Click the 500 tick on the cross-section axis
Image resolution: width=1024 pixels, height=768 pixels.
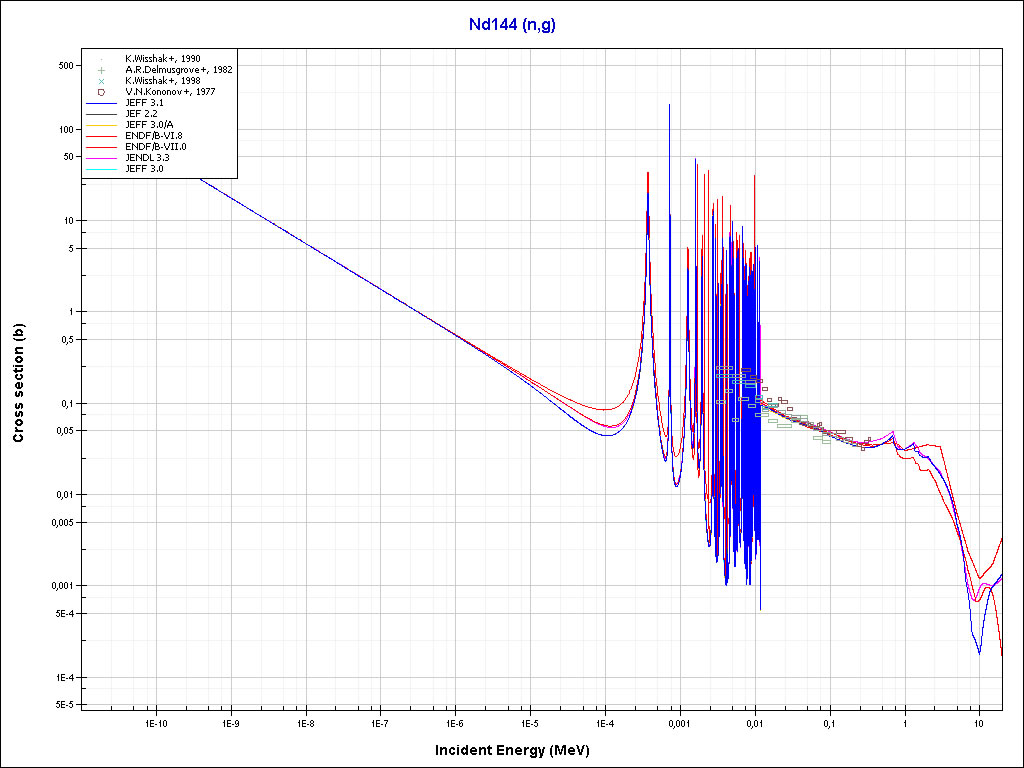click(x=66, y=65)
